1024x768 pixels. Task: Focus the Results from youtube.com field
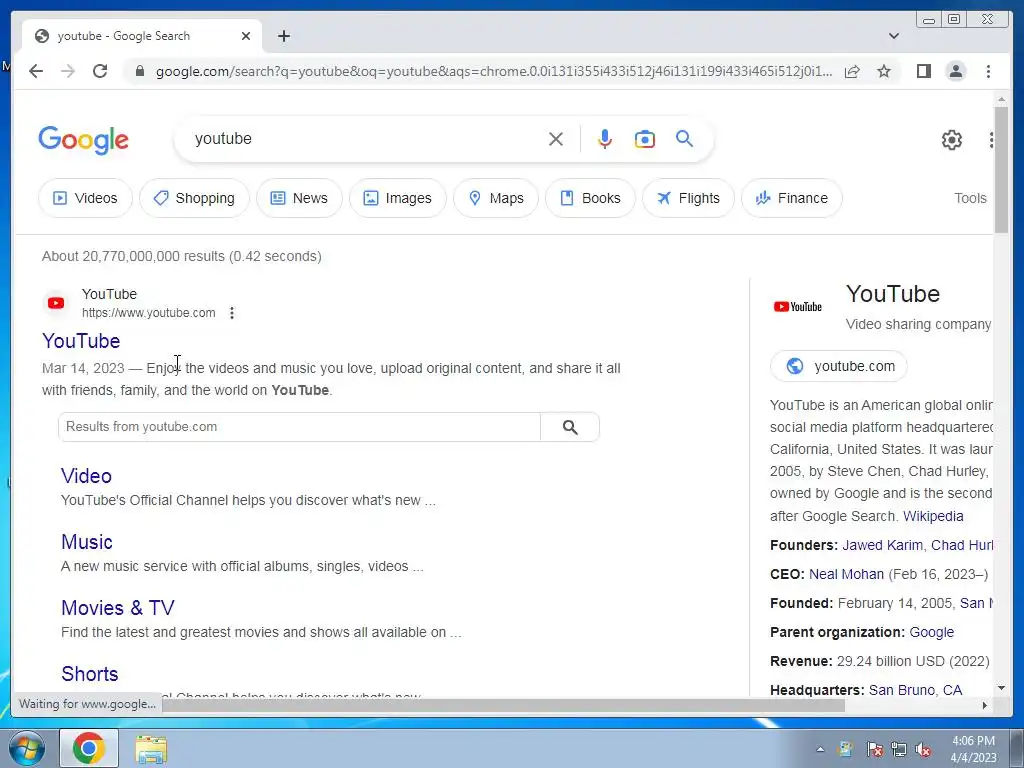(299, 427)
